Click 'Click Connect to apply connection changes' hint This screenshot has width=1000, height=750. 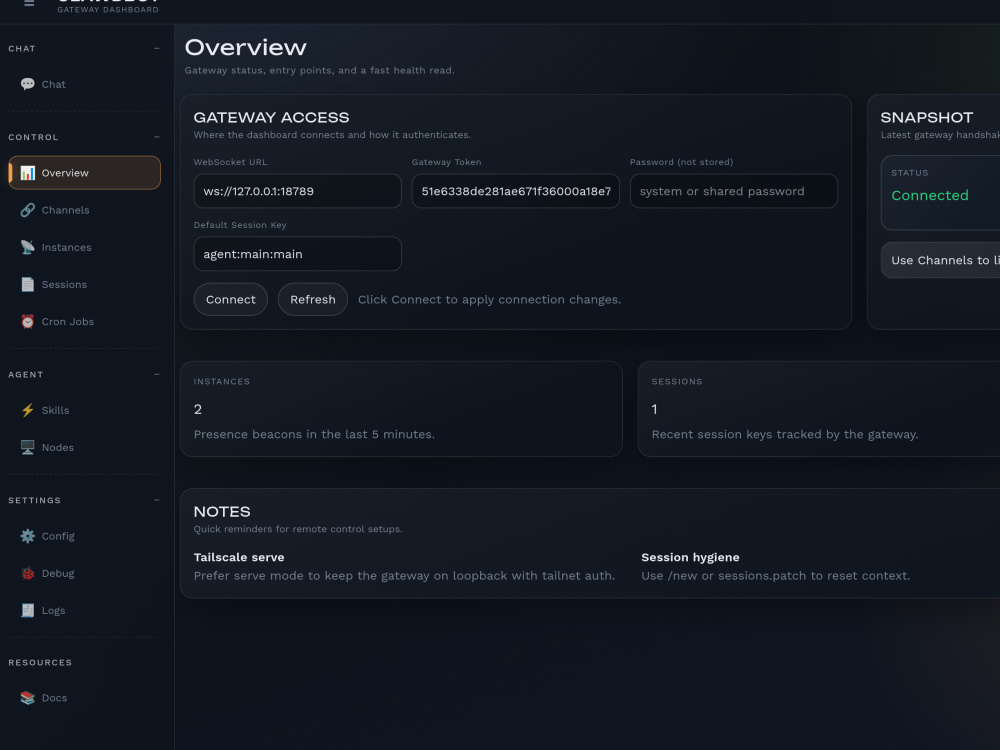[489, 299]
